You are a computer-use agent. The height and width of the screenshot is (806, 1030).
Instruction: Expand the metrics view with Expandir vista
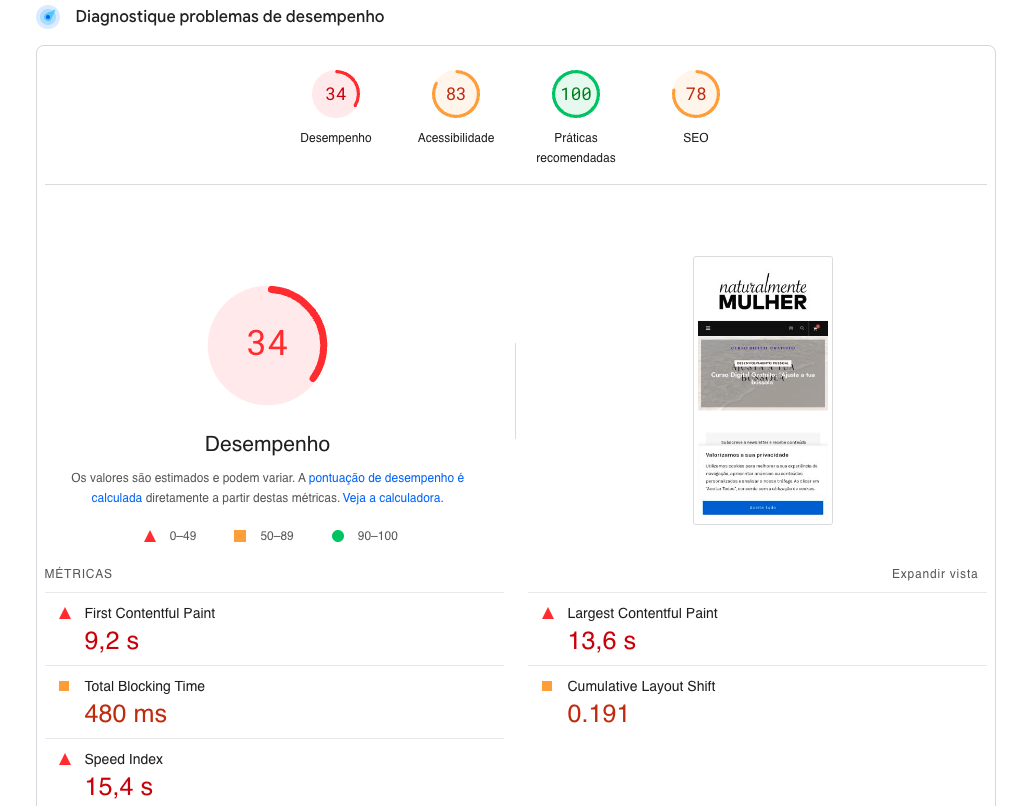(934, 574)
